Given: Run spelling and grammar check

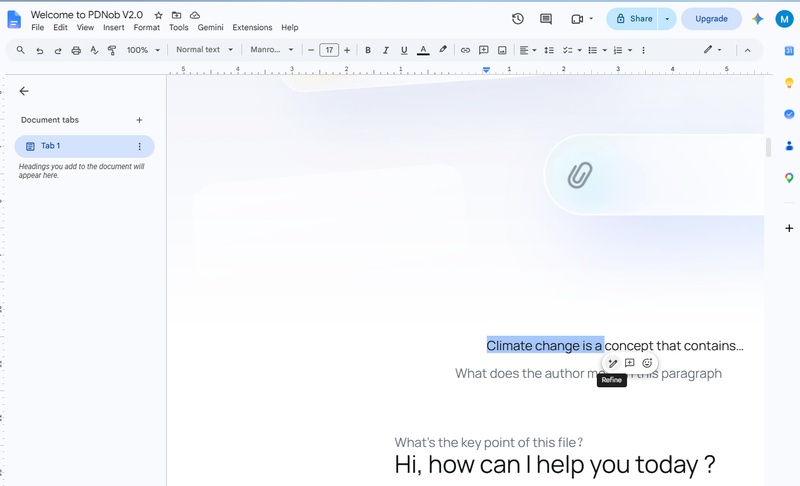Looking at the screenshot, I should pos(94,50).
